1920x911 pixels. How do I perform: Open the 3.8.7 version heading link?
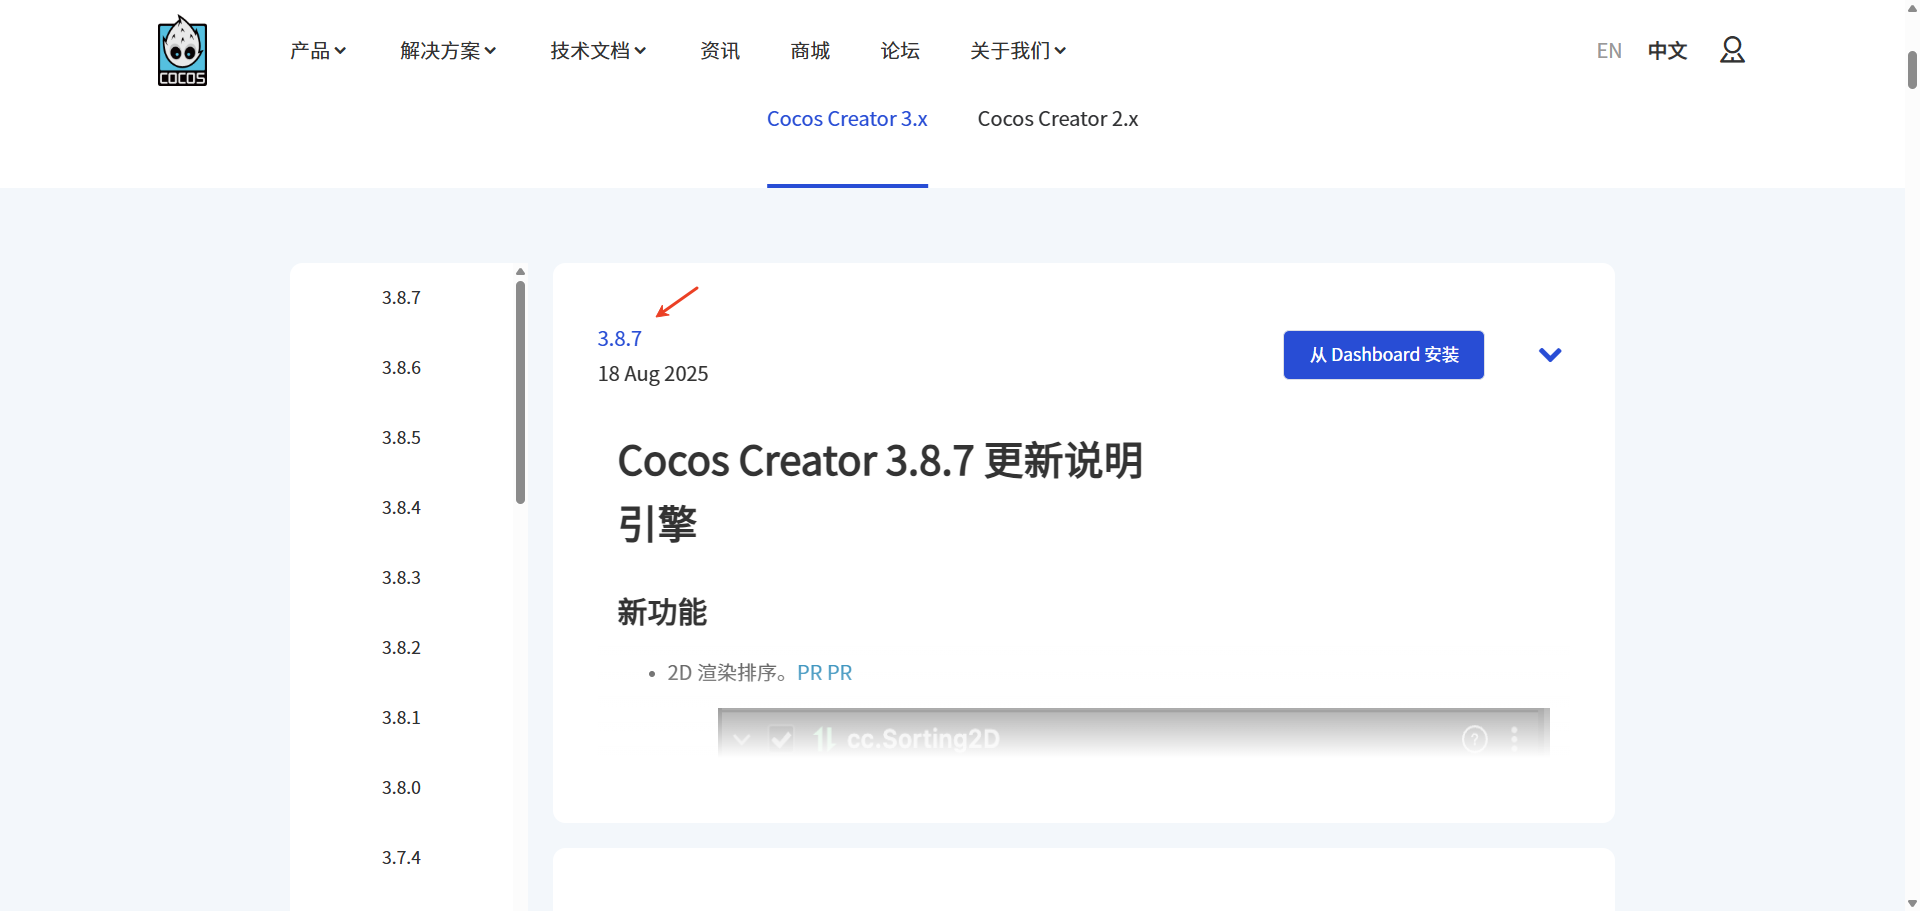coord(620,339)
